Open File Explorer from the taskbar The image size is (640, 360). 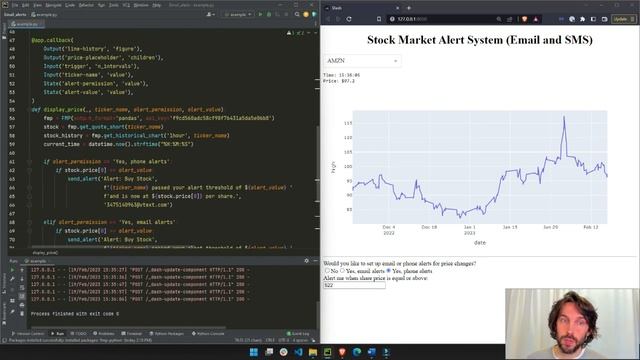[313, 352]
